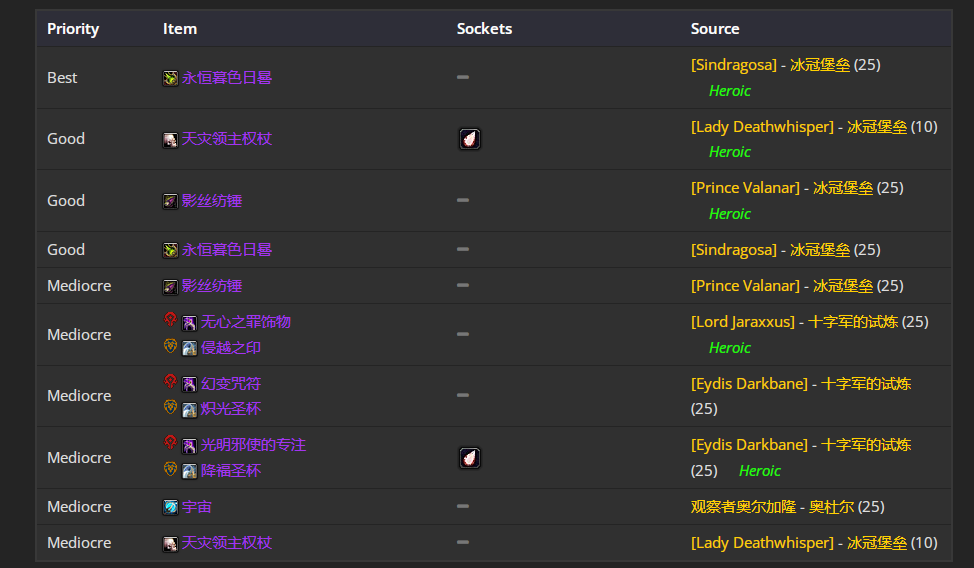Click the socket gem icon in the Good 天灾领主权杖 row
974x568 pixels.
click(x=469, y=139)
